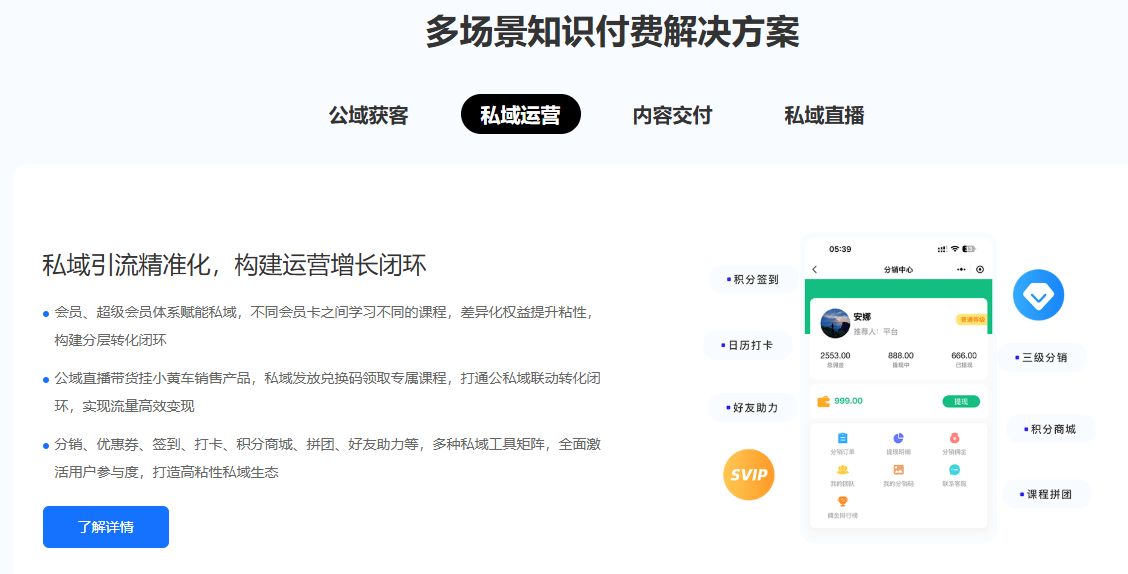The image size is (1128, 574).
Task: Tap the 我的分销码 image icon
Action: pos(898,470)
